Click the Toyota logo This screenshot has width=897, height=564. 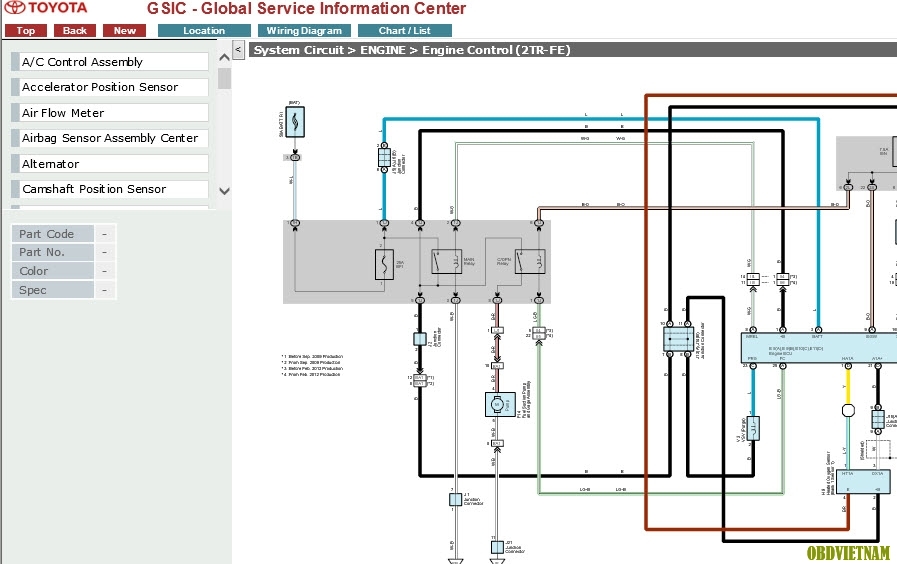pos(46,8)
